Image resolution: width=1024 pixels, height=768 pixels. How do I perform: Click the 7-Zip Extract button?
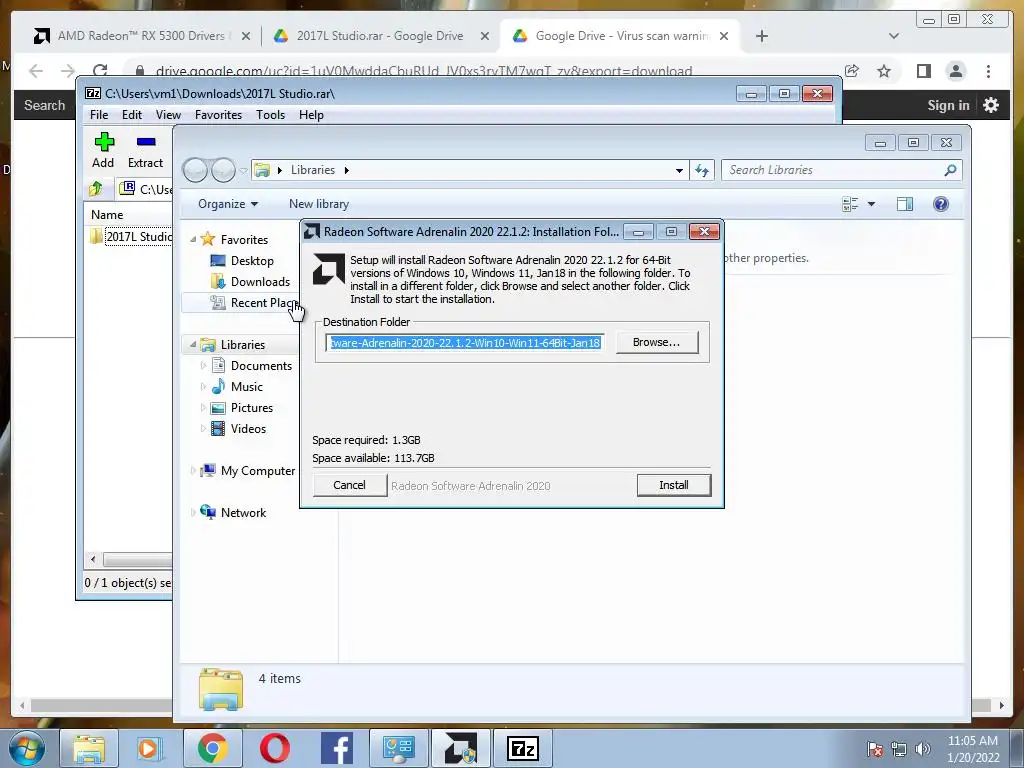[145, 151]
